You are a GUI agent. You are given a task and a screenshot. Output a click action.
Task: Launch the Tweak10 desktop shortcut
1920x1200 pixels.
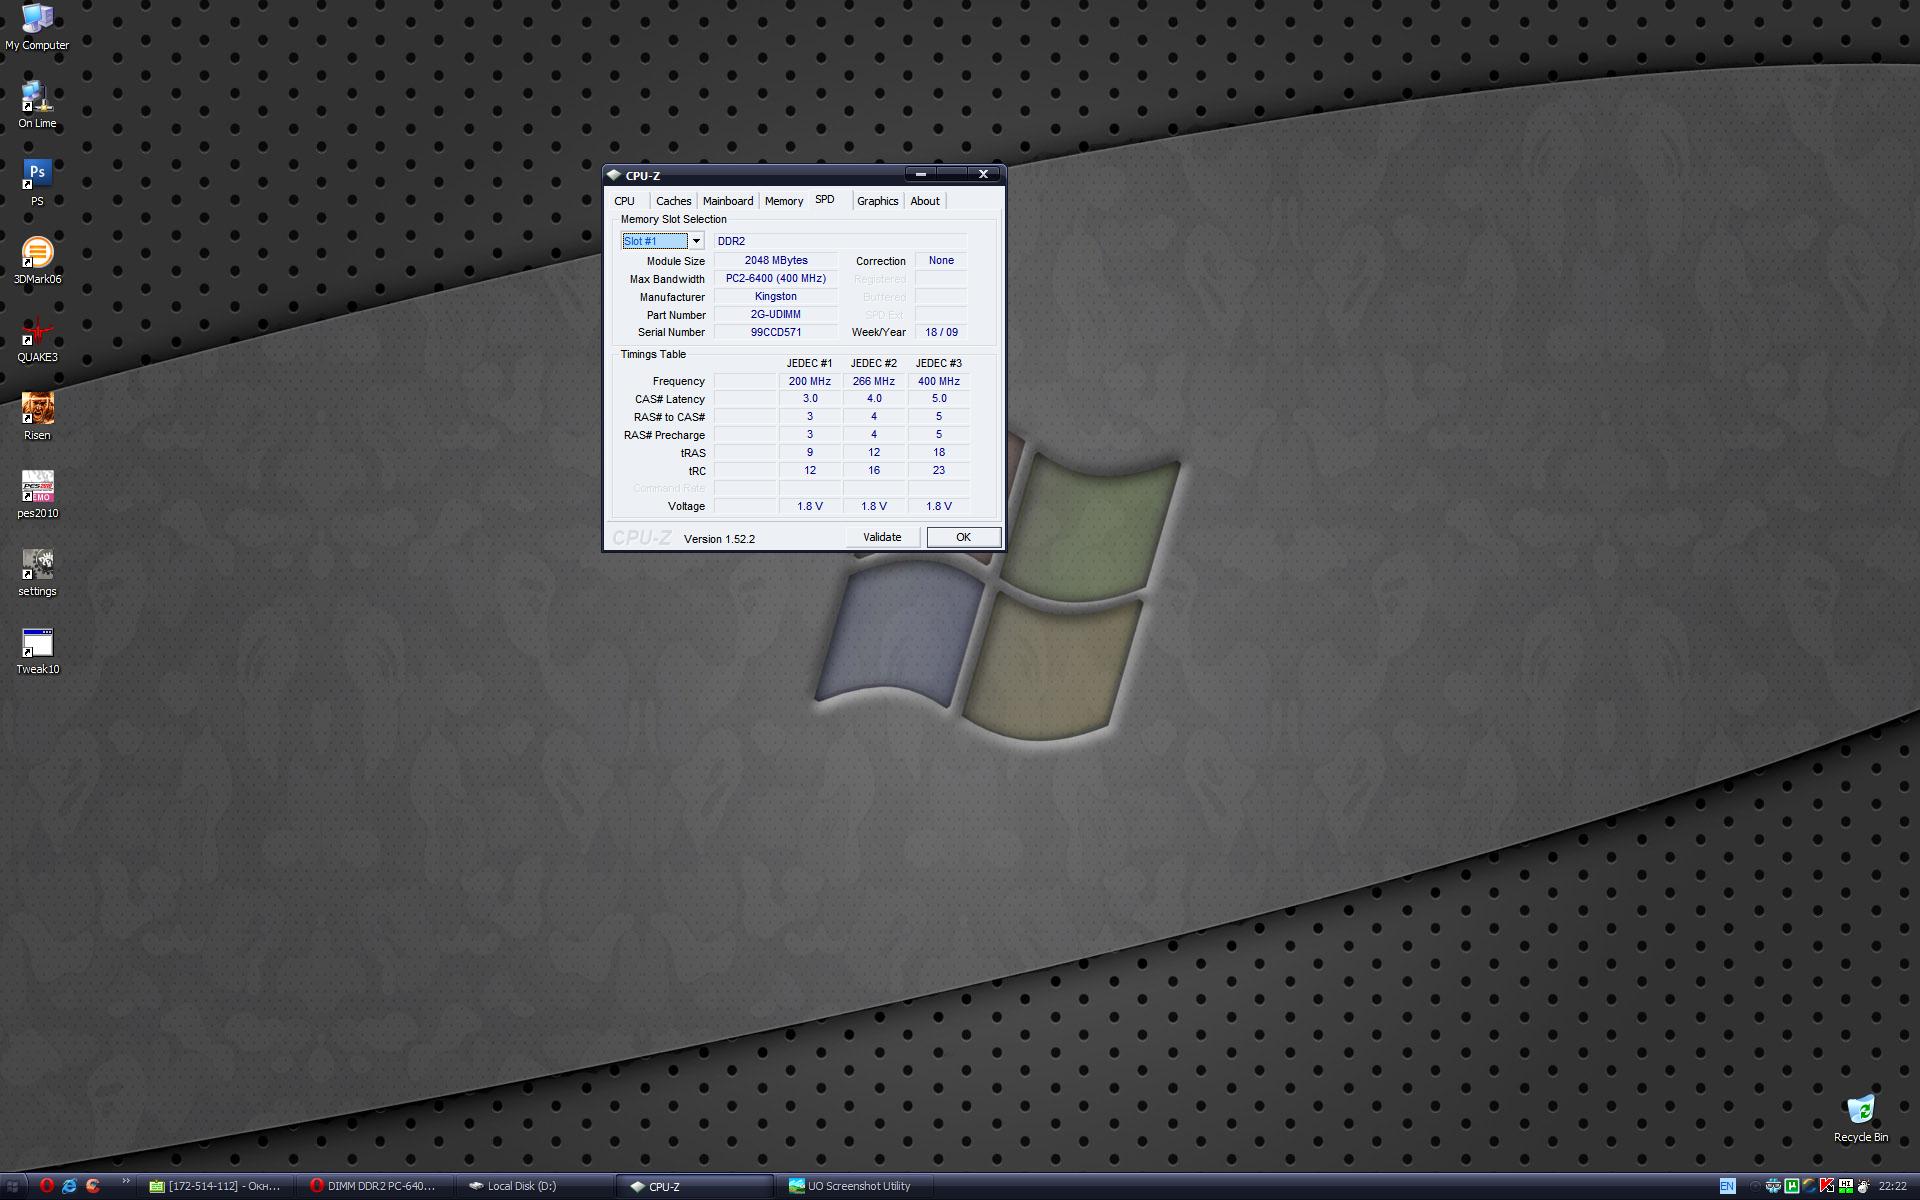[37, 651]
